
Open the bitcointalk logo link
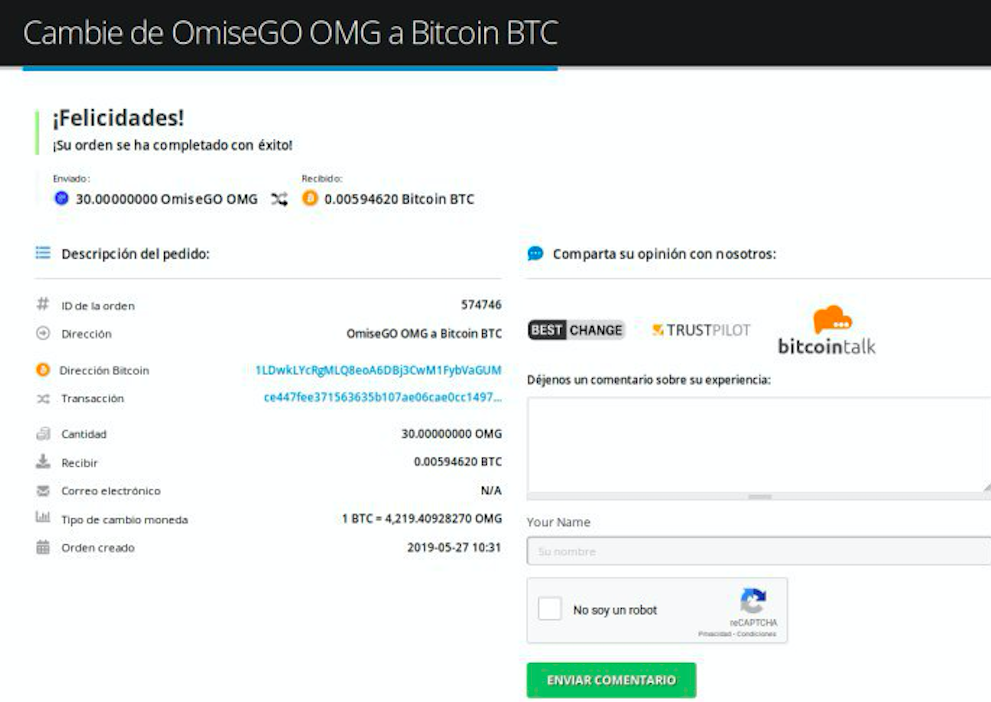tap(827, 330)
